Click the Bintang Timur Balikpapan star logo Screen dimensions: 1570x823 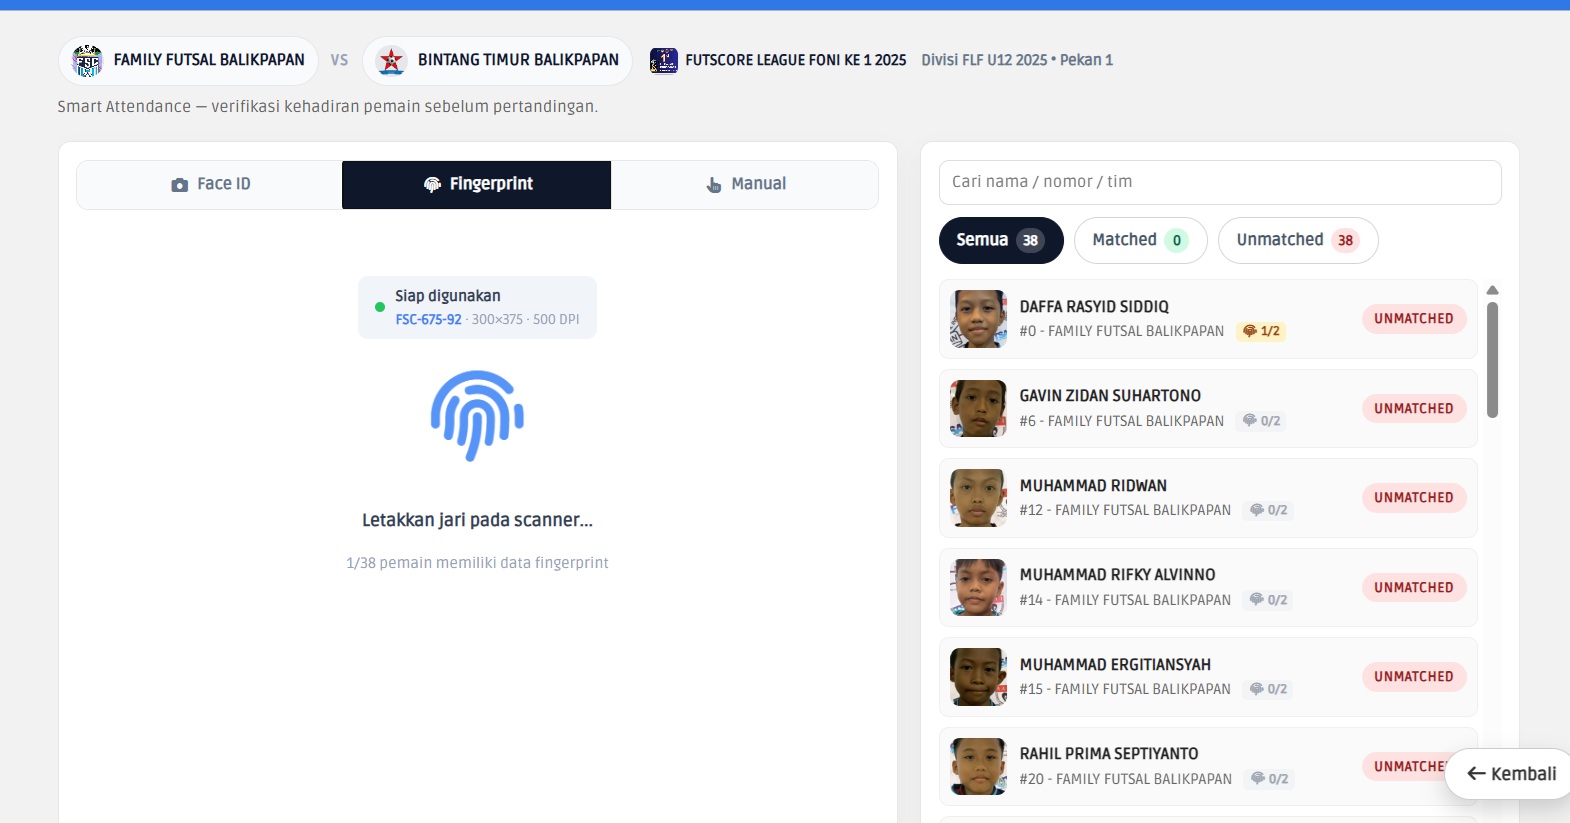(391, 61)
